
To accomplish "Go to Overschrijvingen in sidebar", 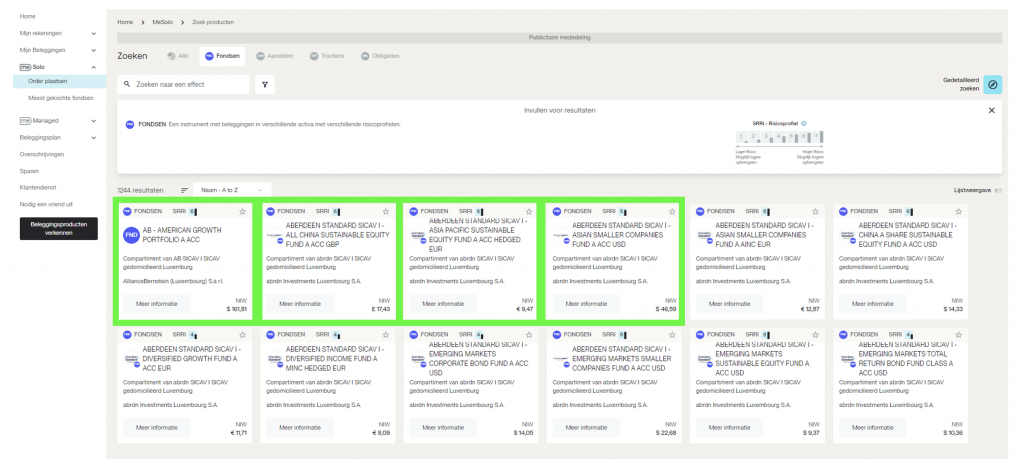I will click(x=42, y=155).
